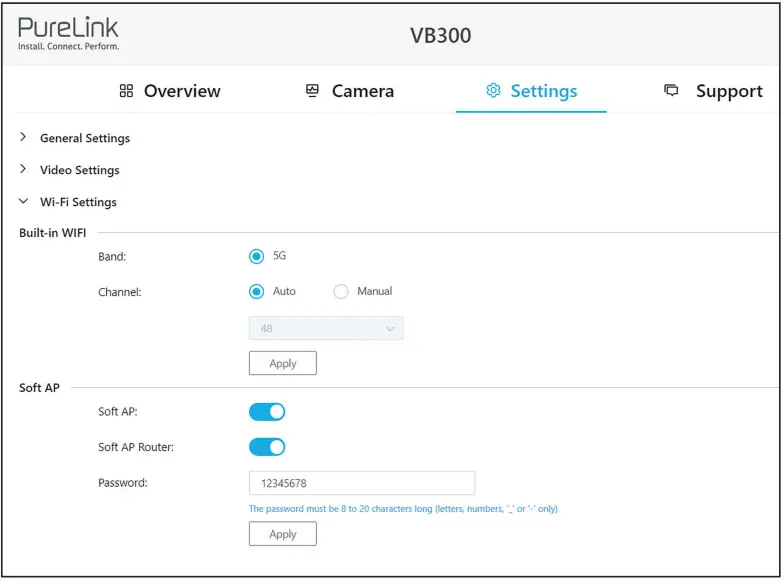Open the channel 48 dropdown
The height and width of the screenshot is (583, 784).
point(326,328)
